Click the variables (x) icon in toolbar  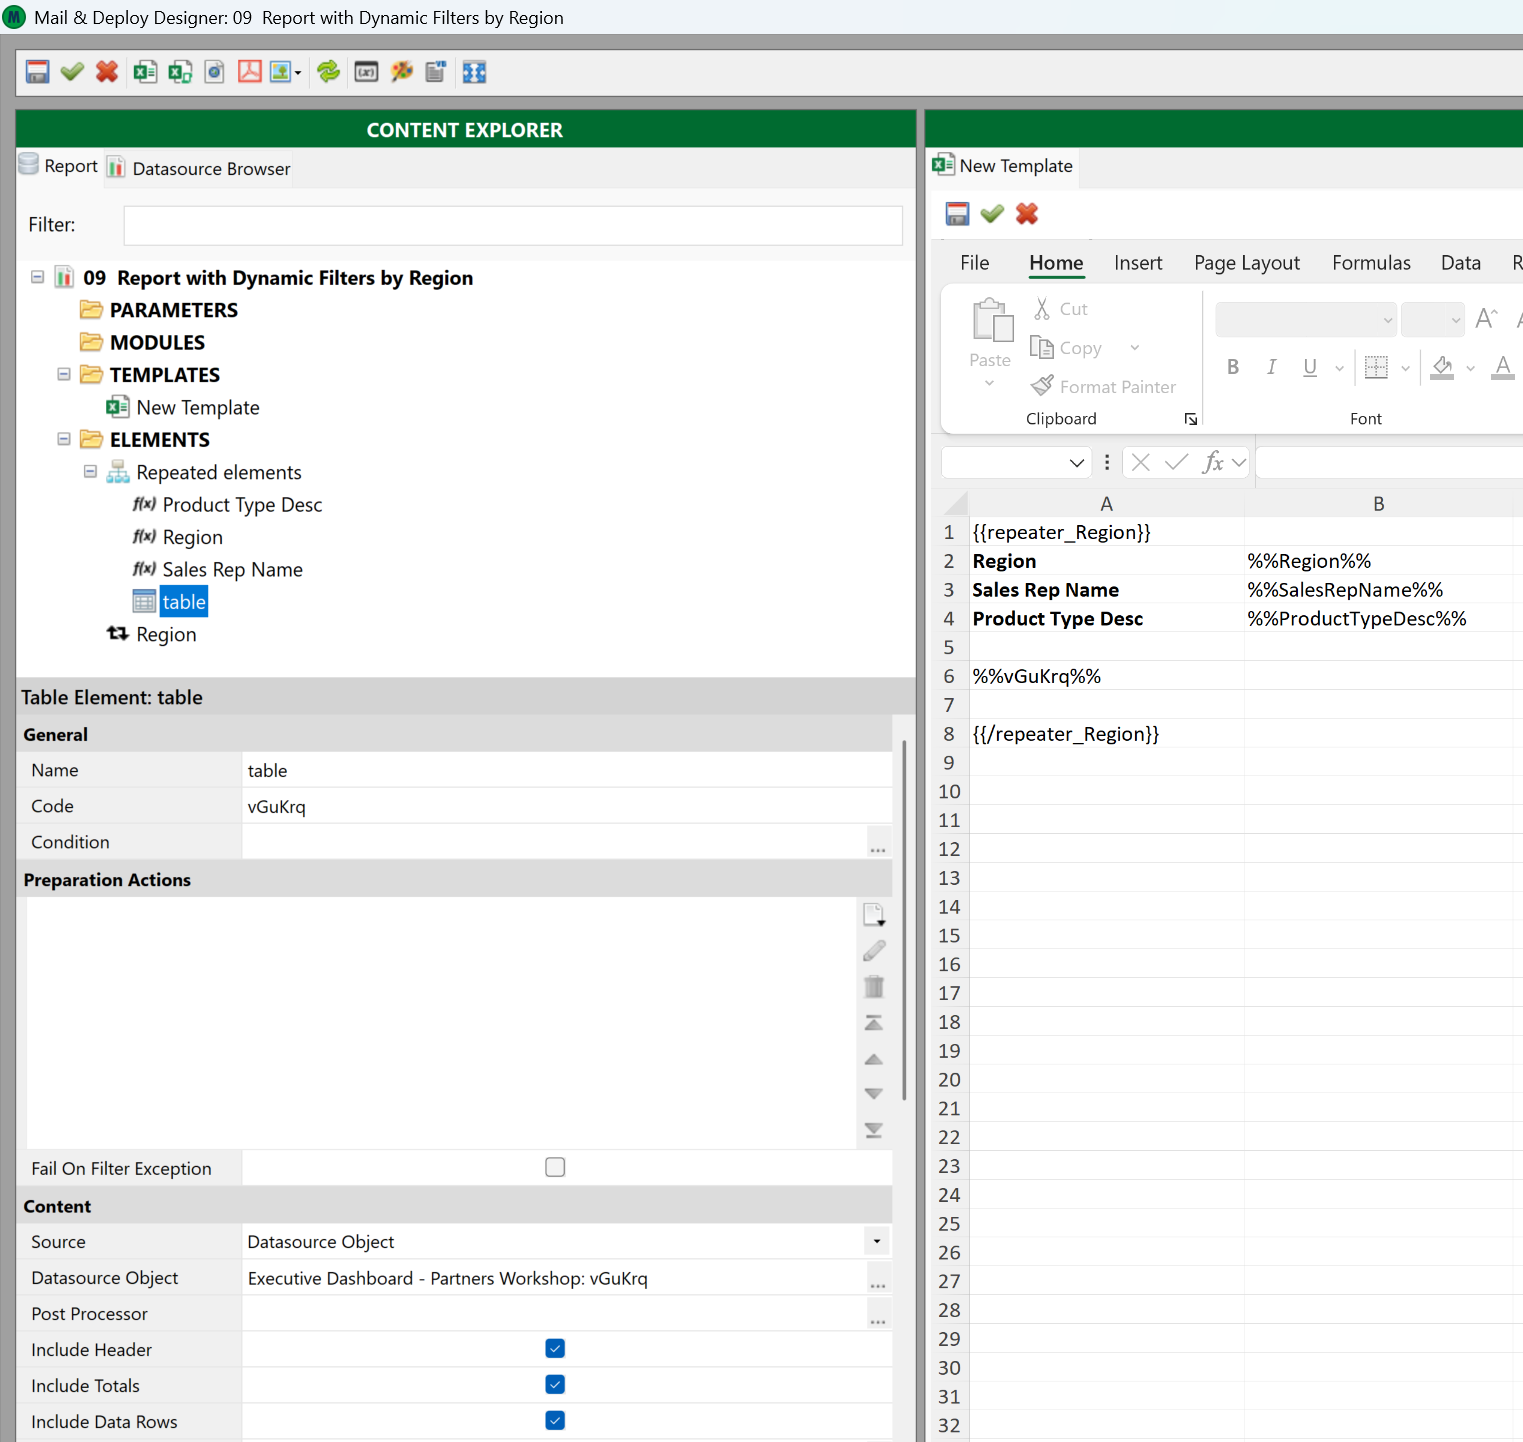[x=366, y=72]
